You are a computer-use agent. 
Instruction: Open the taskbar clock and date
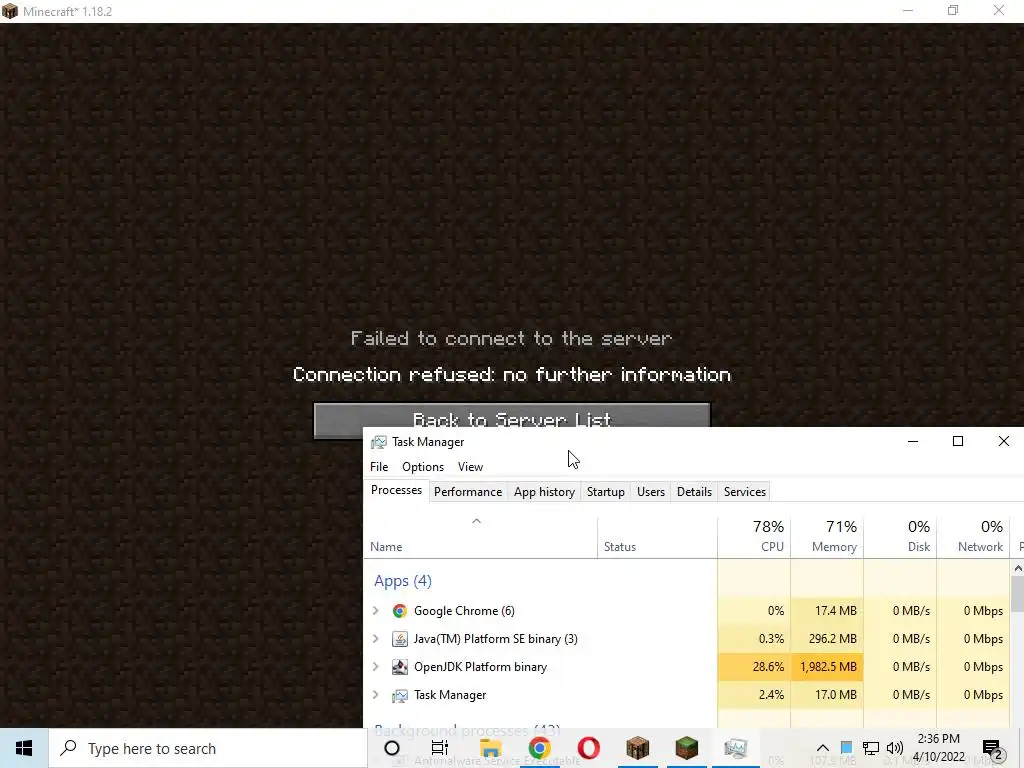pos(938,748)
